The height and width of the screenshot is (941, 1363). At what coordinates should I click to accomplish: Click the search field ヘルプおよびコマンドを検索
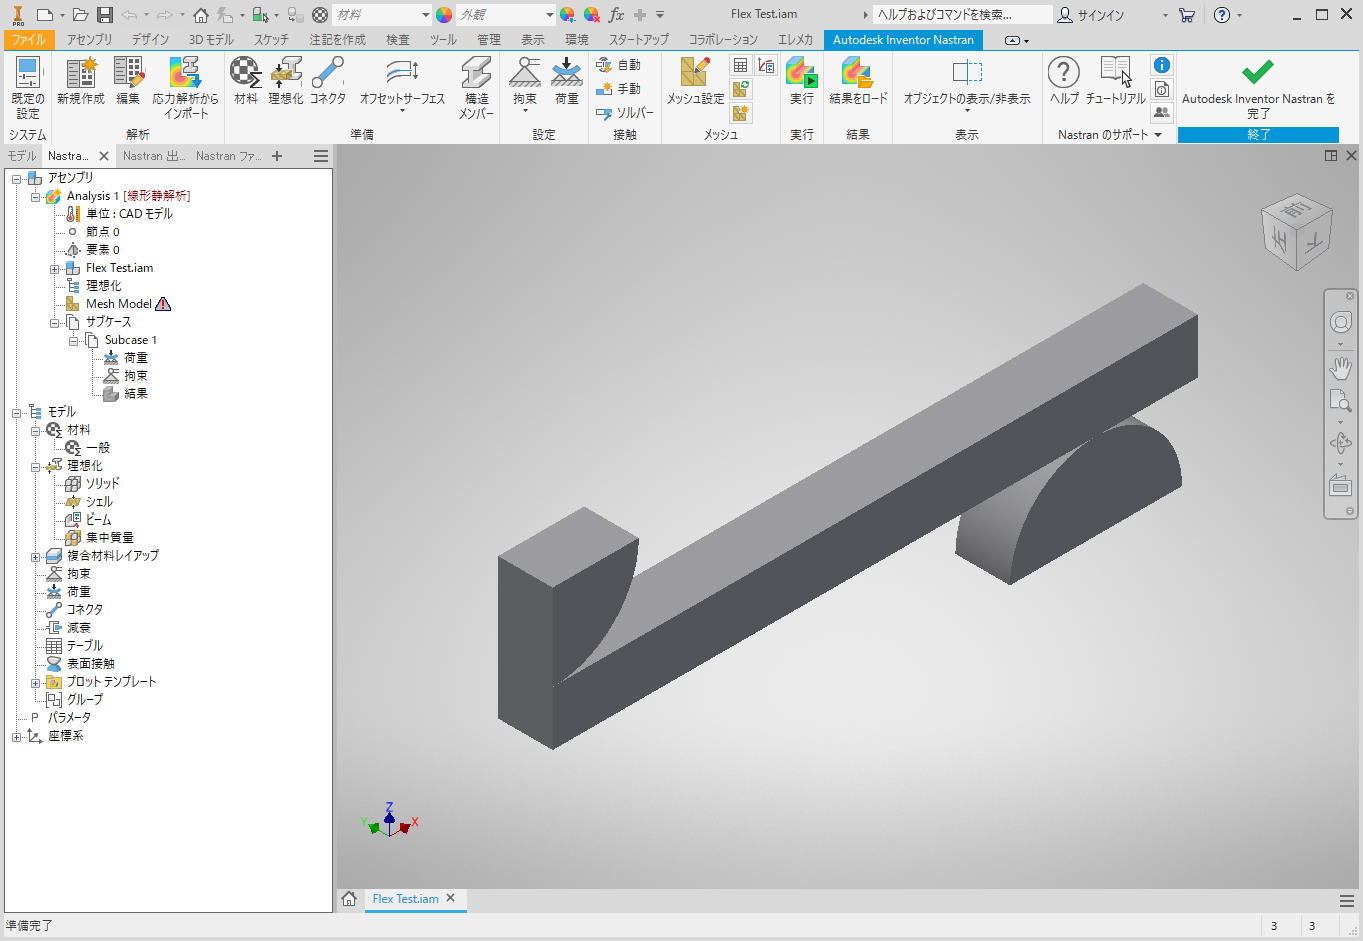tap(962, 15)
